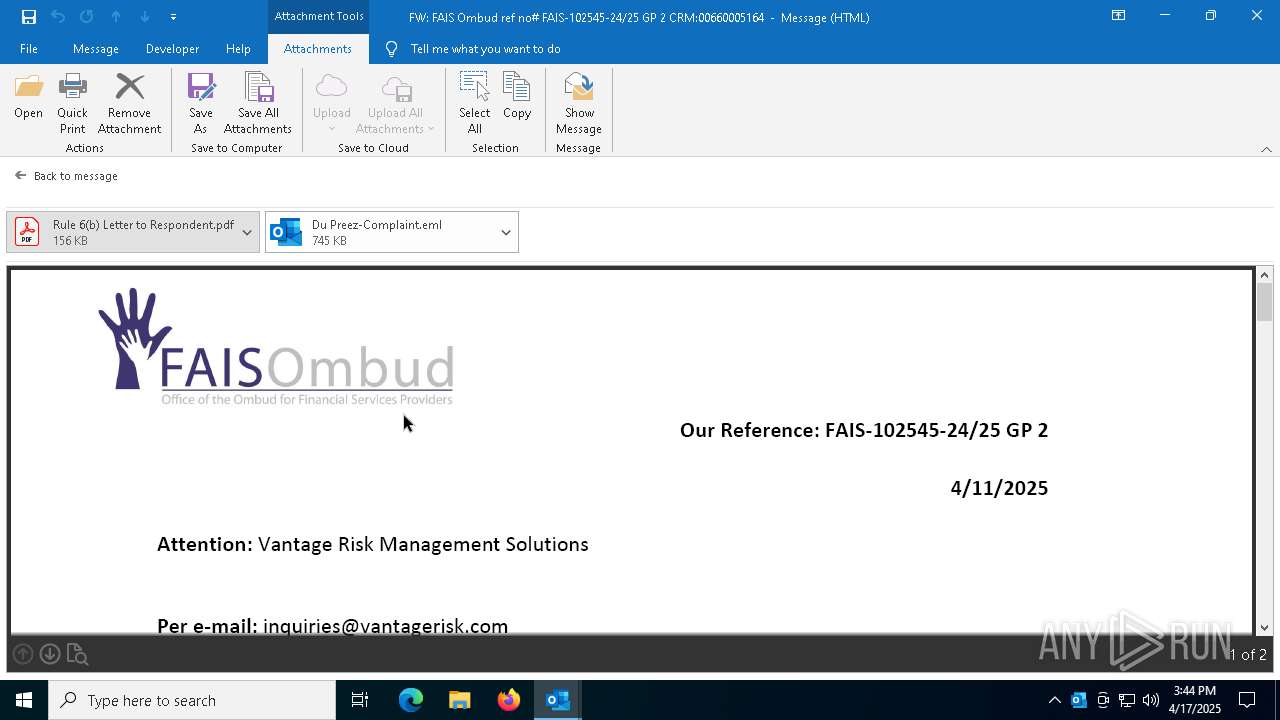1280x720 pixels.
Task: Select Du Preez-Complaint.eml attachment
Action: (380, 232)
